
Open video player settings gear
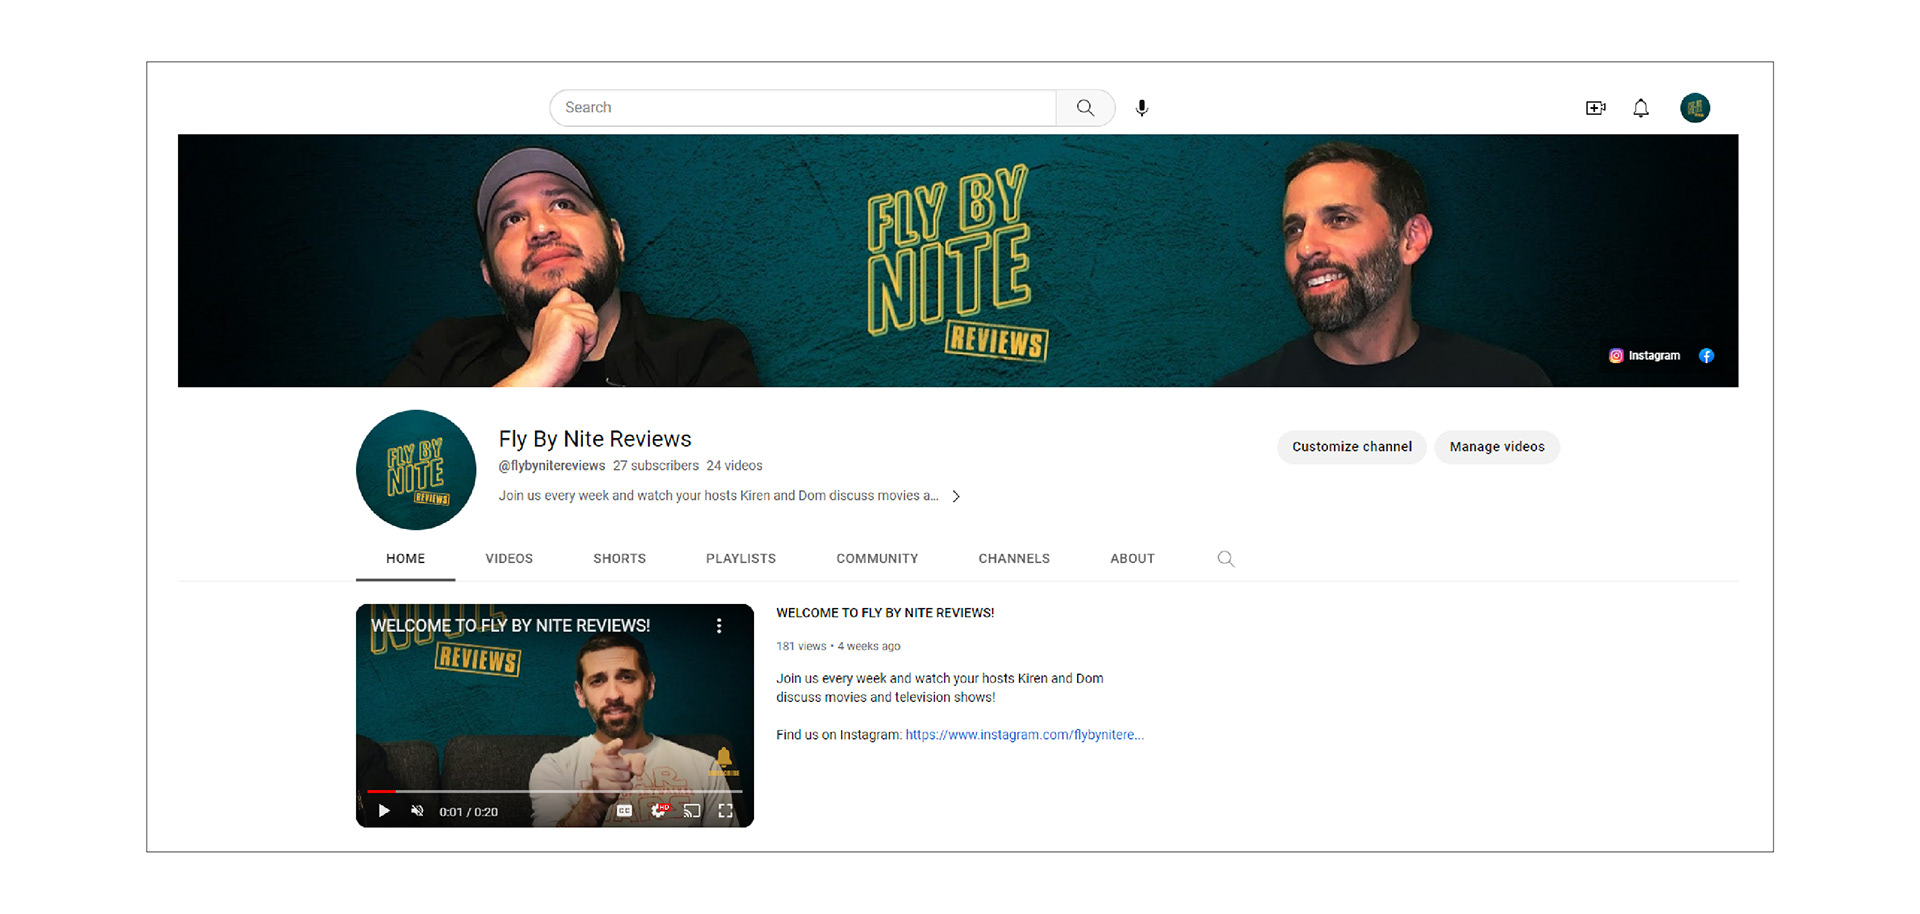coord(658,811)
